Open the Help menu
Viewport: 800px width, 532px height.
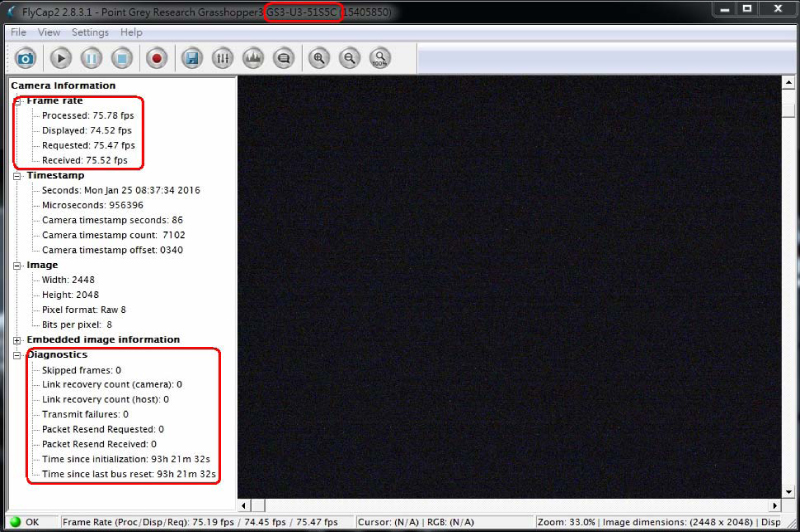pos(131,32)
